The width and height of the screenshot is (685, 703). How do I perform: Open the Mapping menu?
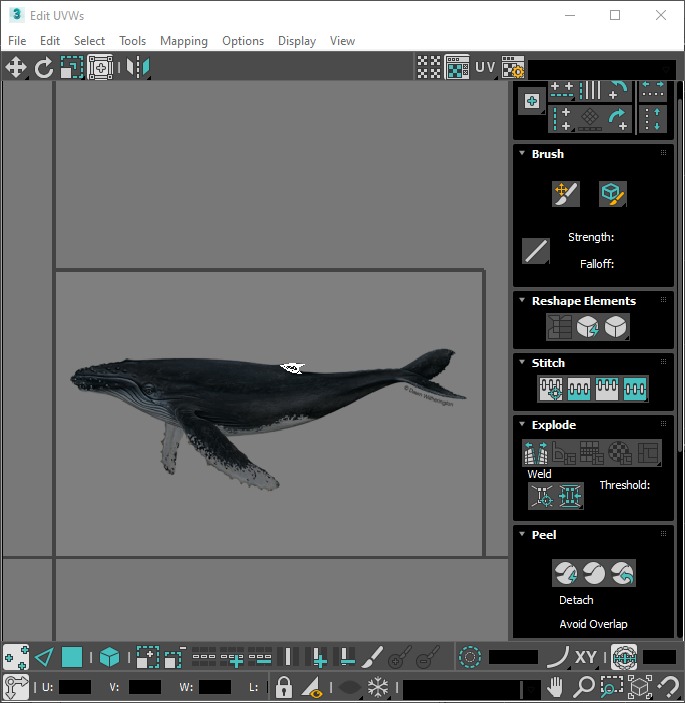tap(184, 41)
